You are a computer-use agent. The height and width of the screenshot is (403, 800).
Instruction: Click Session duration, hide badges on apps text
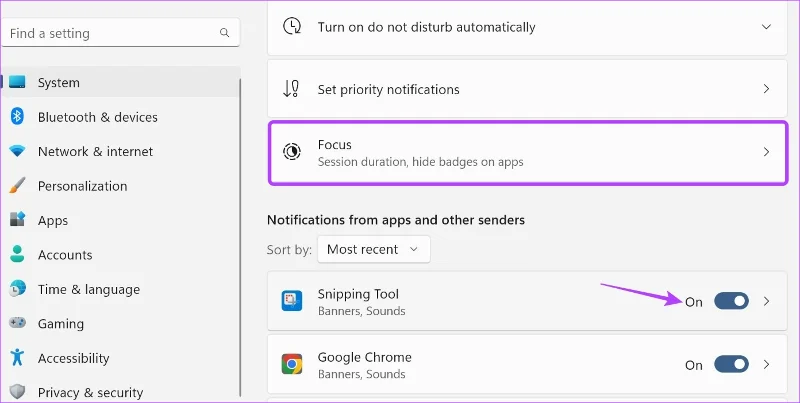pyautogui.click(x=420, y=162)
